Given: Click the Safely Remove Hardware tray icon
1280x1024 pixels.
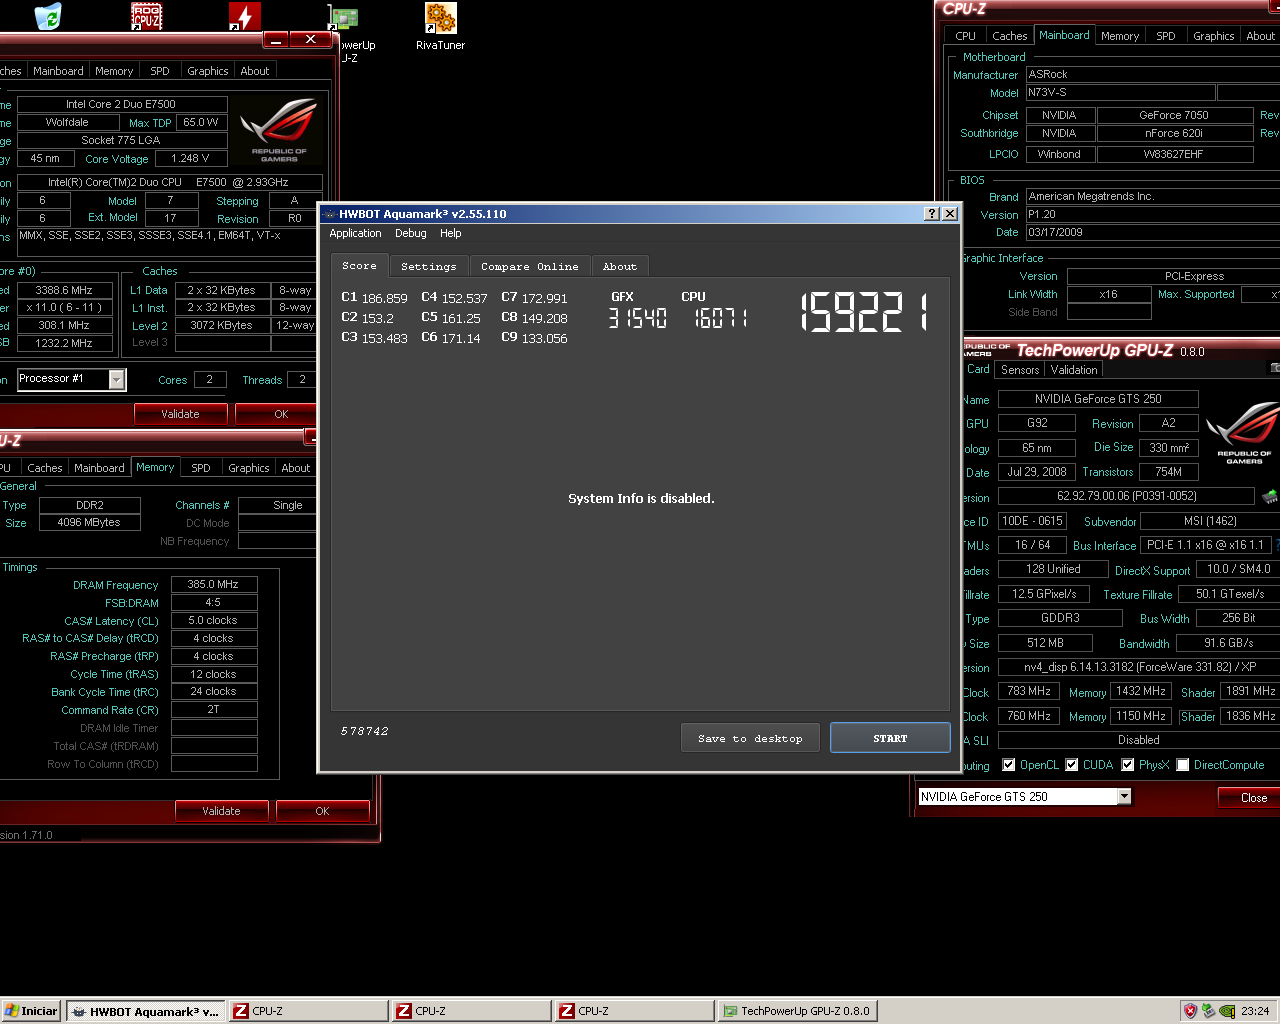Looking at the screenshot, I should [1208, 1011].
